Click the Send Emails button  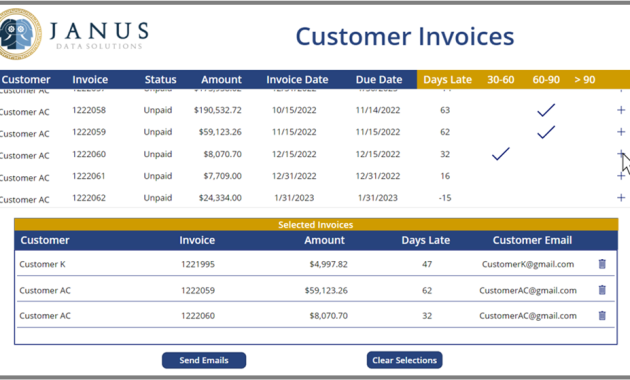(x=204, y=360)
